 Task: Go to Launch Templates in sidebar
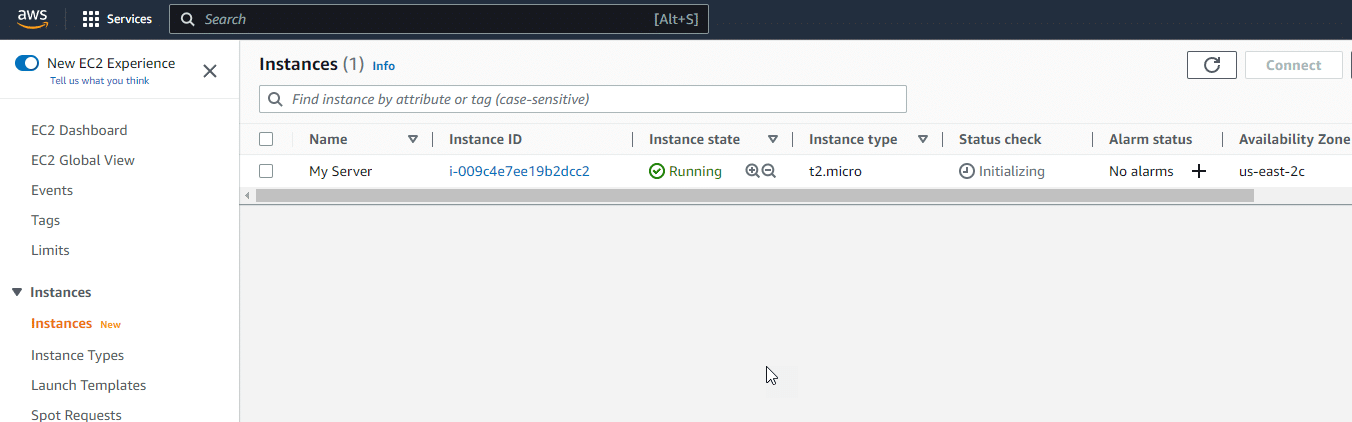(88, 385)
